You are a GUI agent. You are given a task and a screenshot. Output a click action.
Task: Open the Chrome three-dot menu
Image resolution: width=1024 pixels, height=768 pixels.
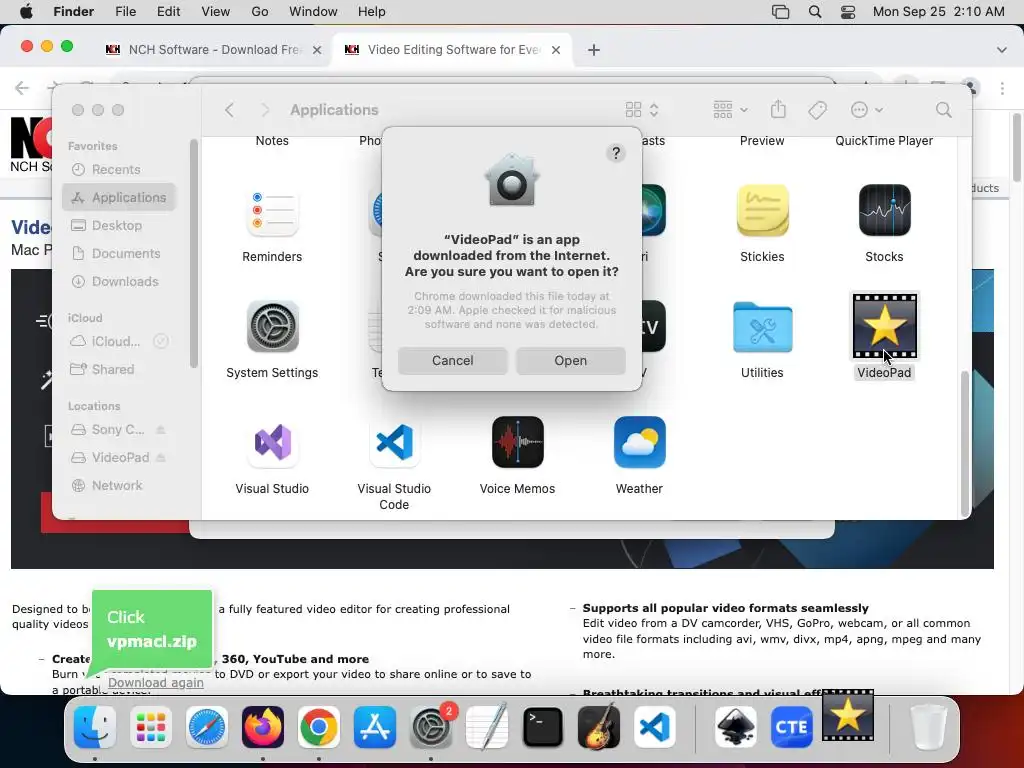[1002, 88]
